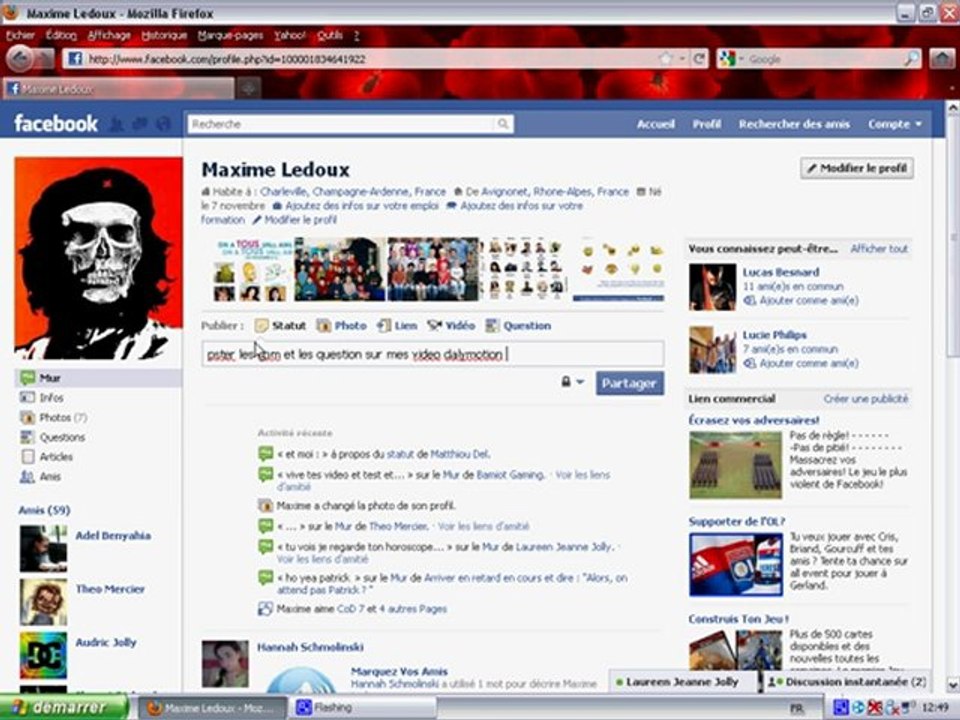Viewport: 960px width, 720px height.
Task: Click the Amis (59) heading link
Action: (x=44, y=510)
